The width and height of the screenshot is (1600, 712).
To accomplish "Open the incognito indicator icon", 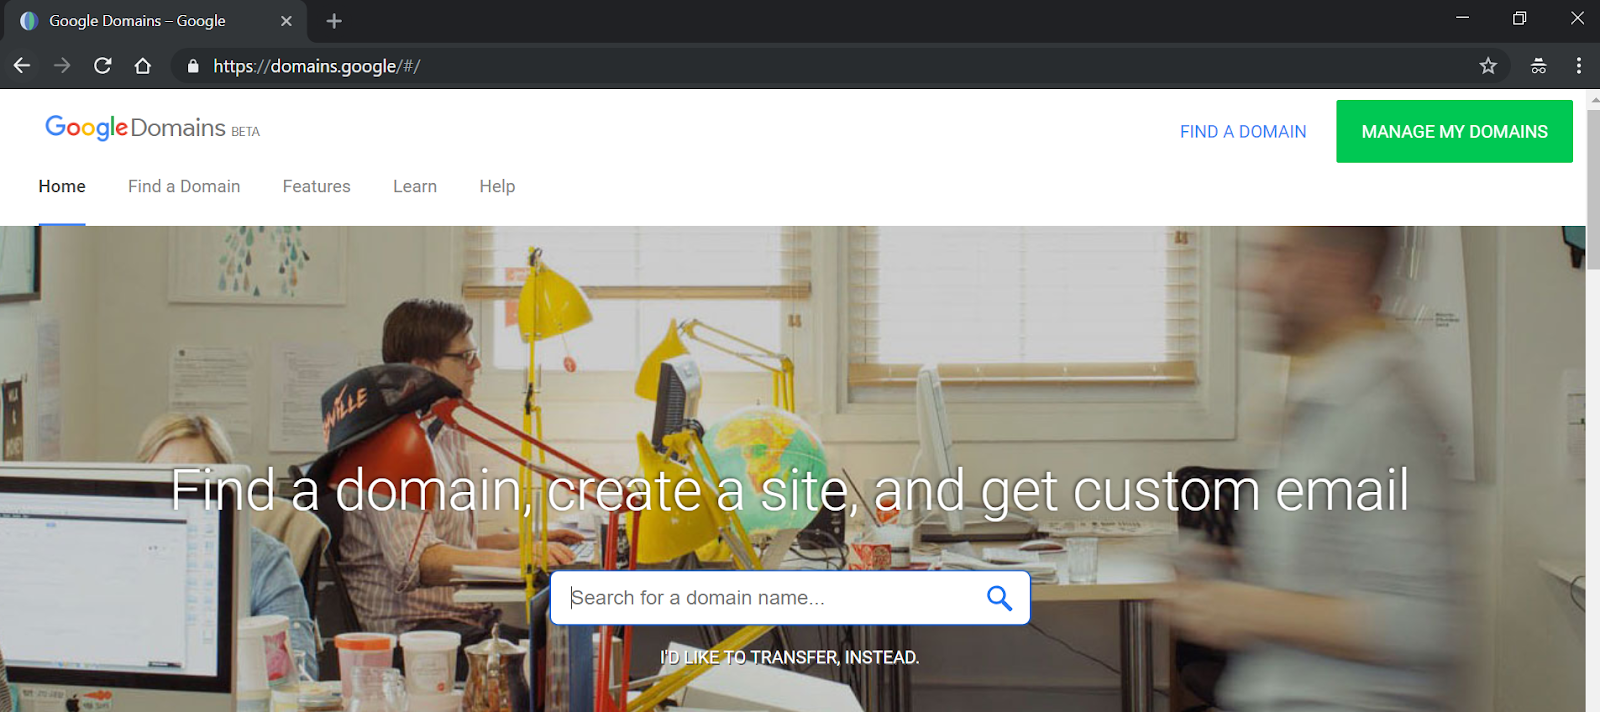I will [x=1538, y=66].
